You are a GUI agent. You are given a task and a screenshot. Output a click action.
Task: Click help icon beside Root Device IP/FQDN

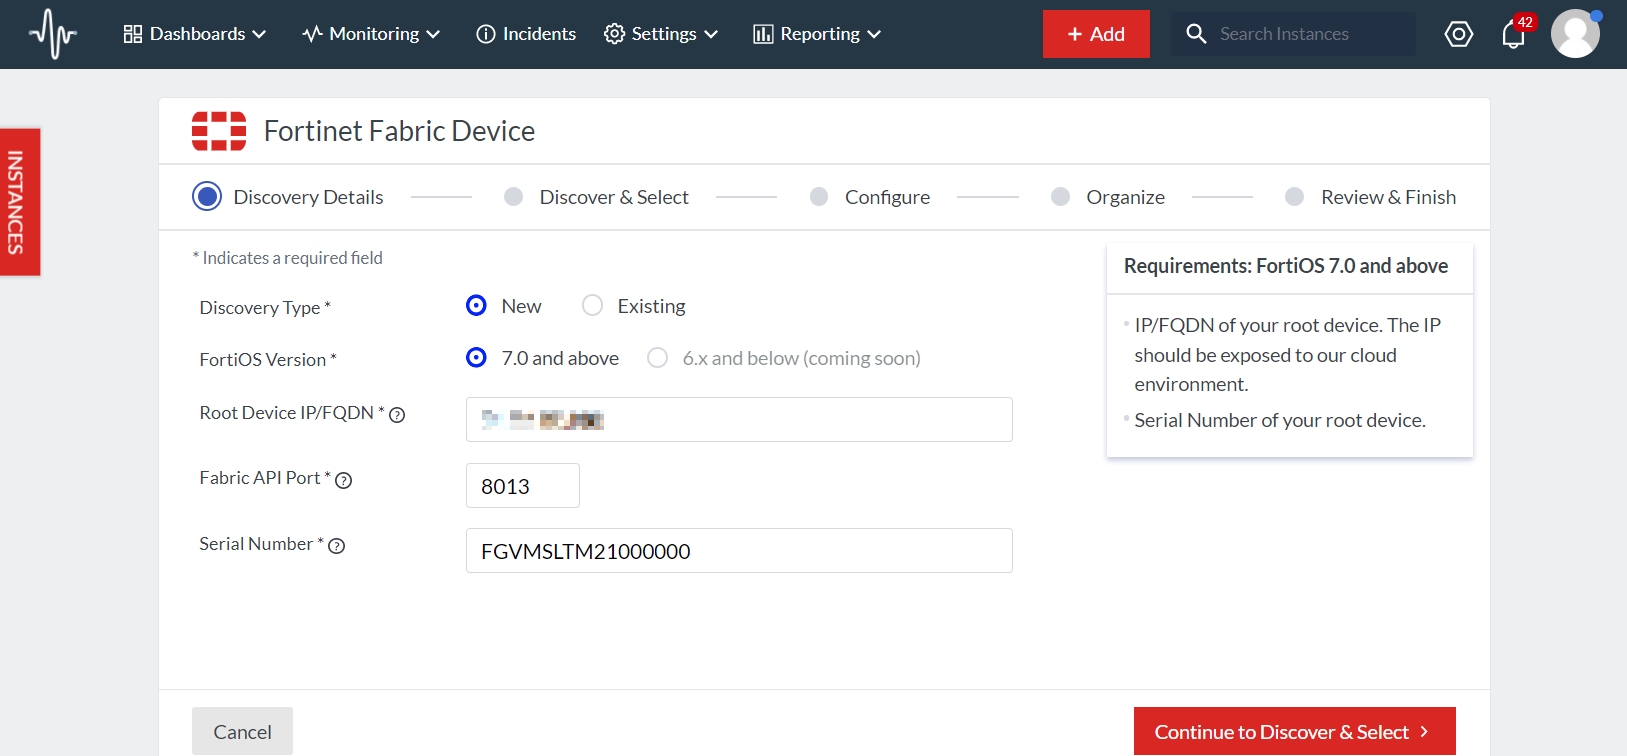pyautogui.click(x=397, y=415)
